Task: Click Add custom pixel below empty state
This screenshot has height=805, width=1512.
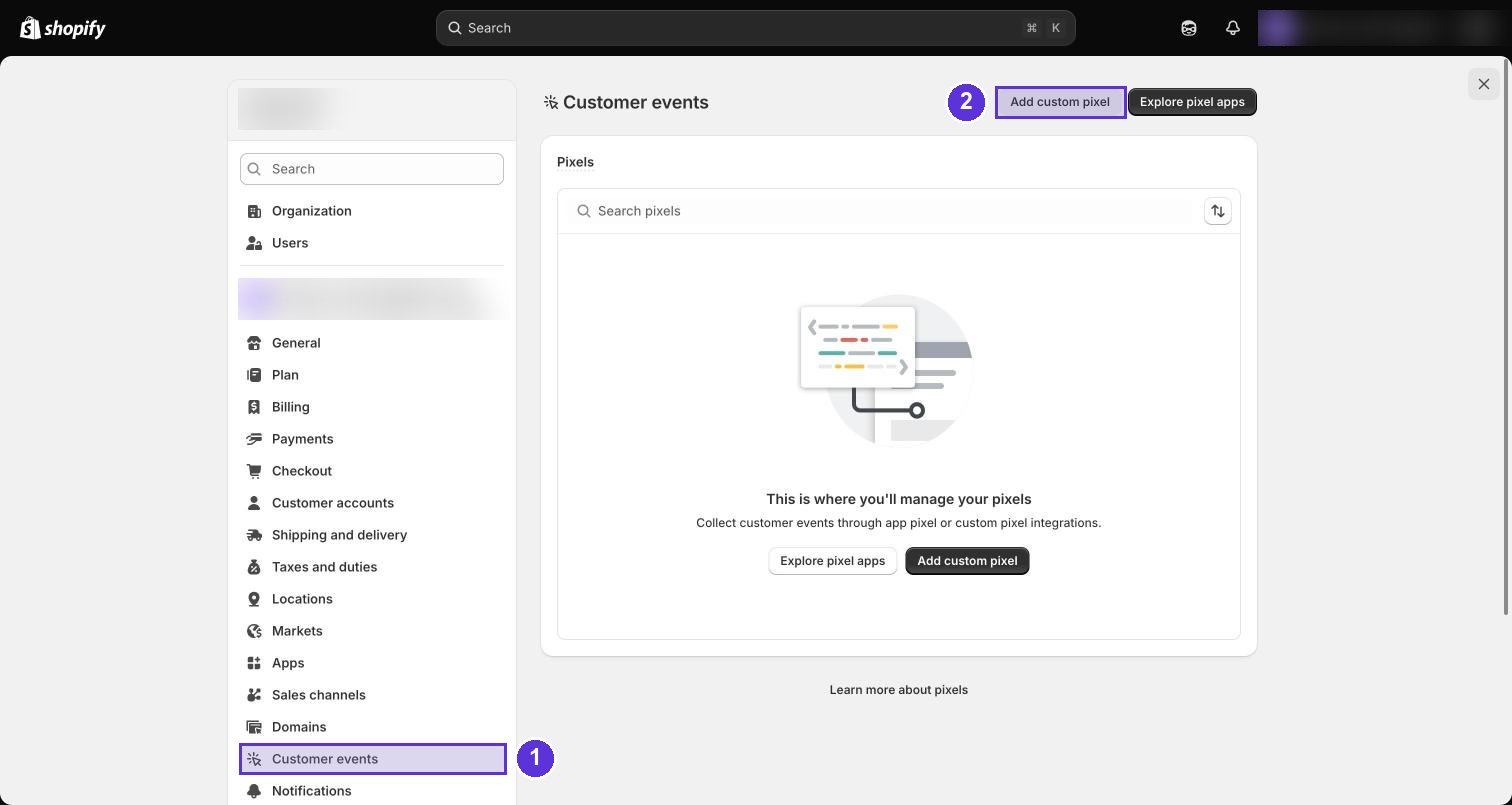Action: (967, 561)
